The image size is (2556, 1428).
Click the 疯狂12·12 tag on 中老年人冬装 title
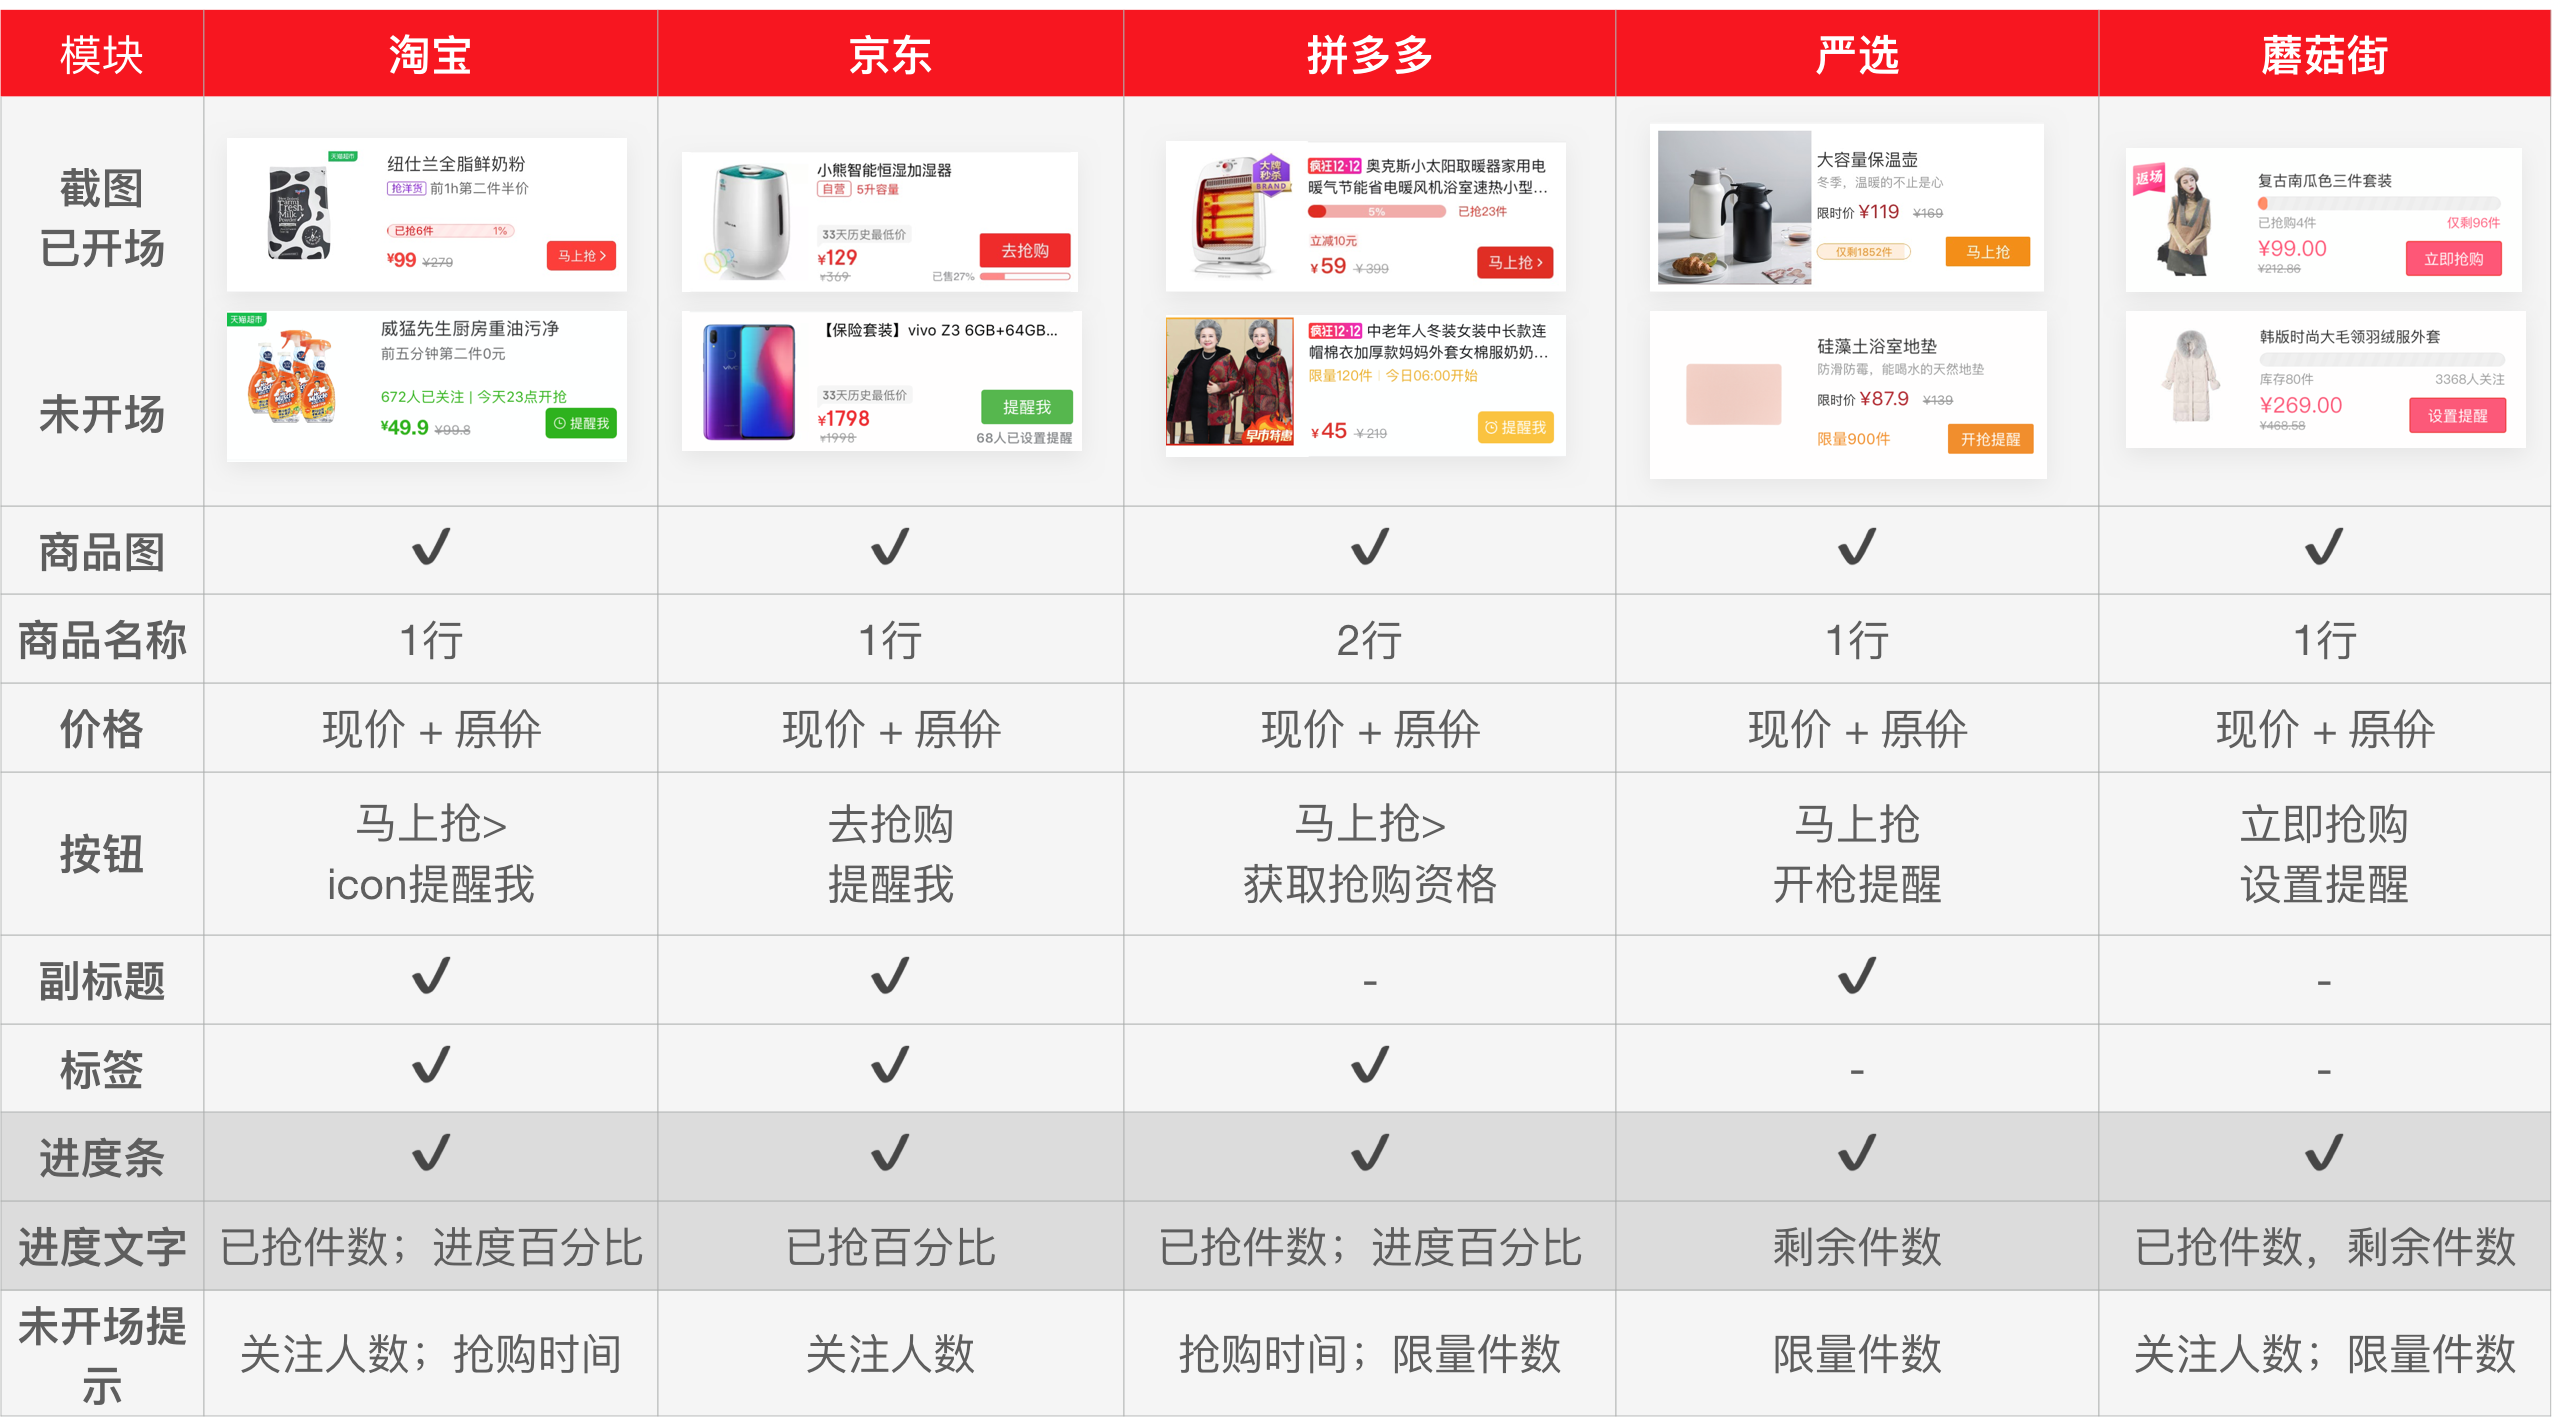(x=1335, y=331)
